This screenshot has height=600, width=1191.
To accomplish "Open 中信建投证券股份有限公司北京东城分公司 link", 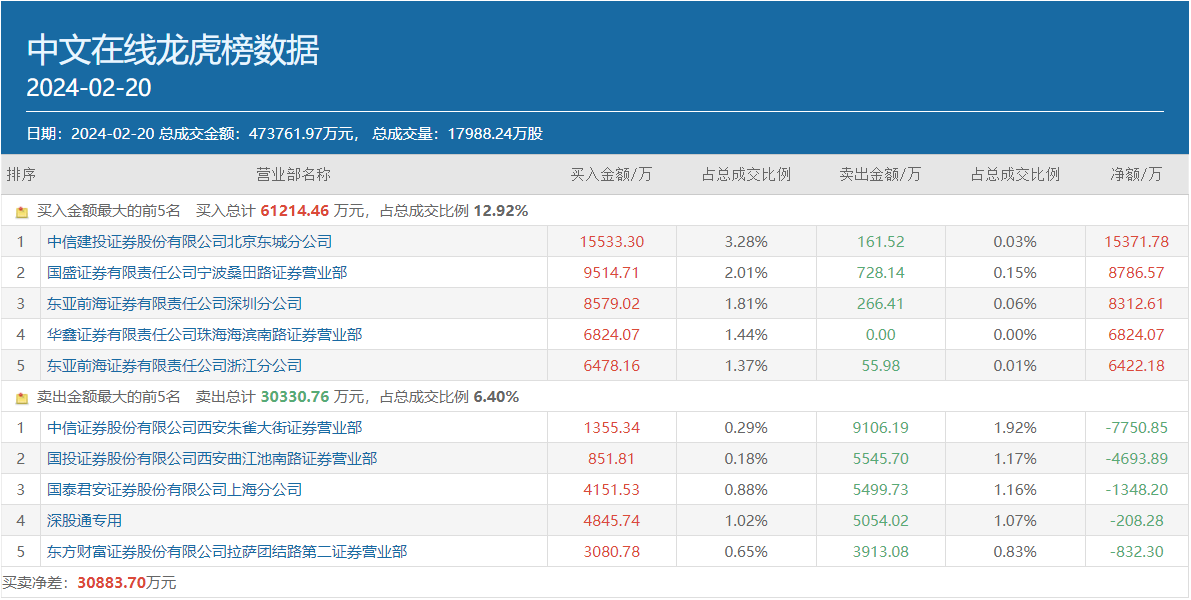I will click(x=189, y=242).
